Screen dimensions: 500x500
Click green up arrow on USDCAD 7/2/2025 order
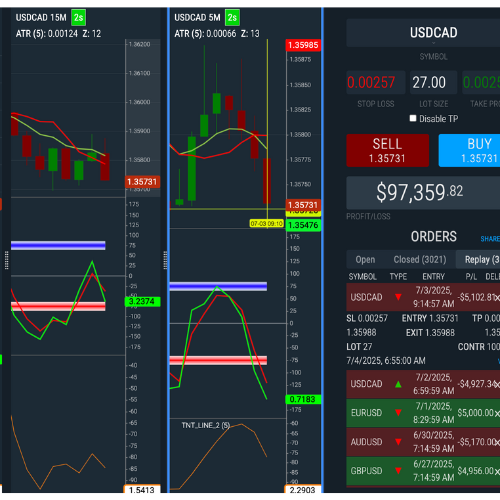pyautogui.click(x=398, y=384)
